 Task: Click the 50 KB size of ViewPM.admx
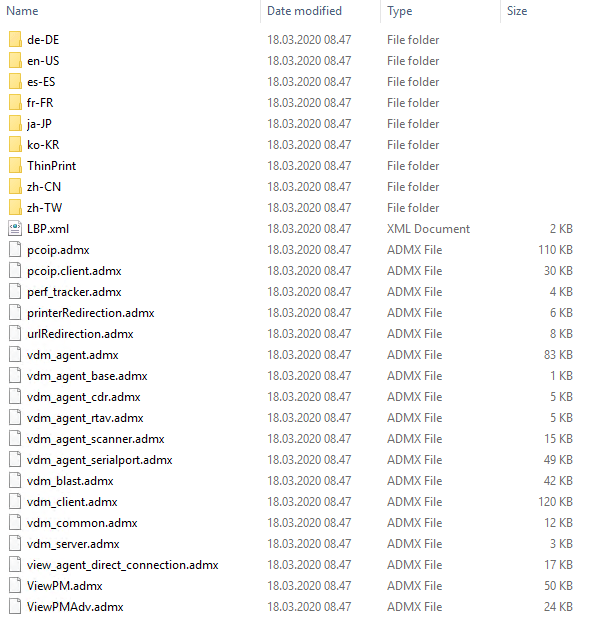[x=558, y=586]
